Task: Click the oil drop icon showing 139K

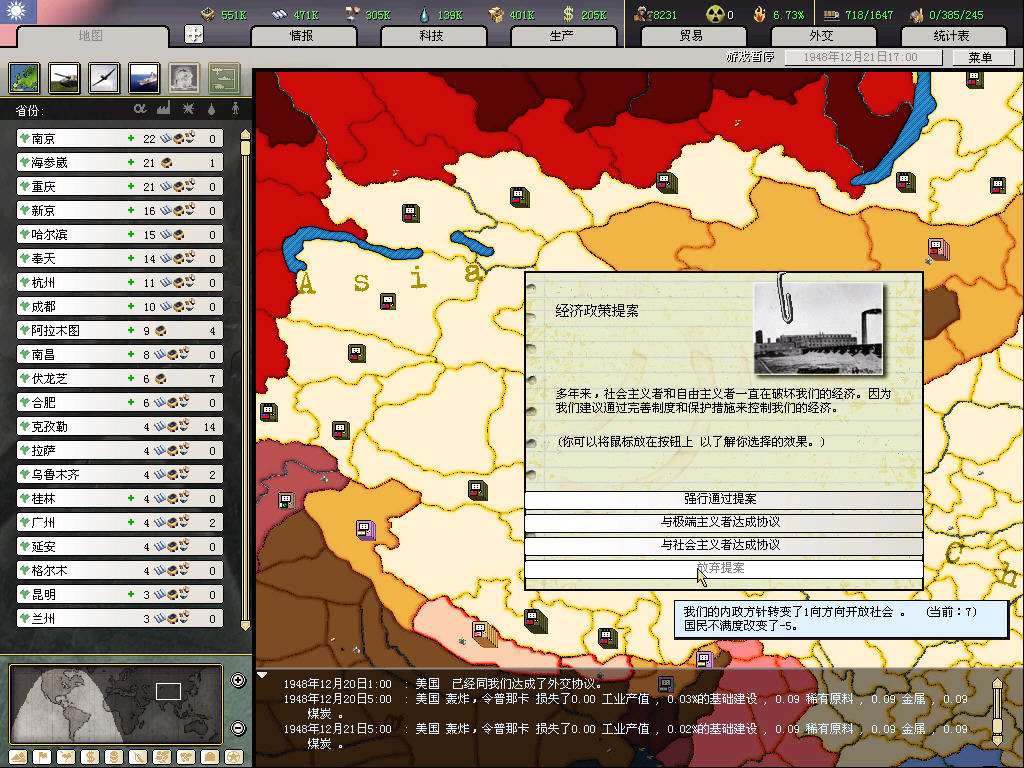Action: [x=425, y=14]
